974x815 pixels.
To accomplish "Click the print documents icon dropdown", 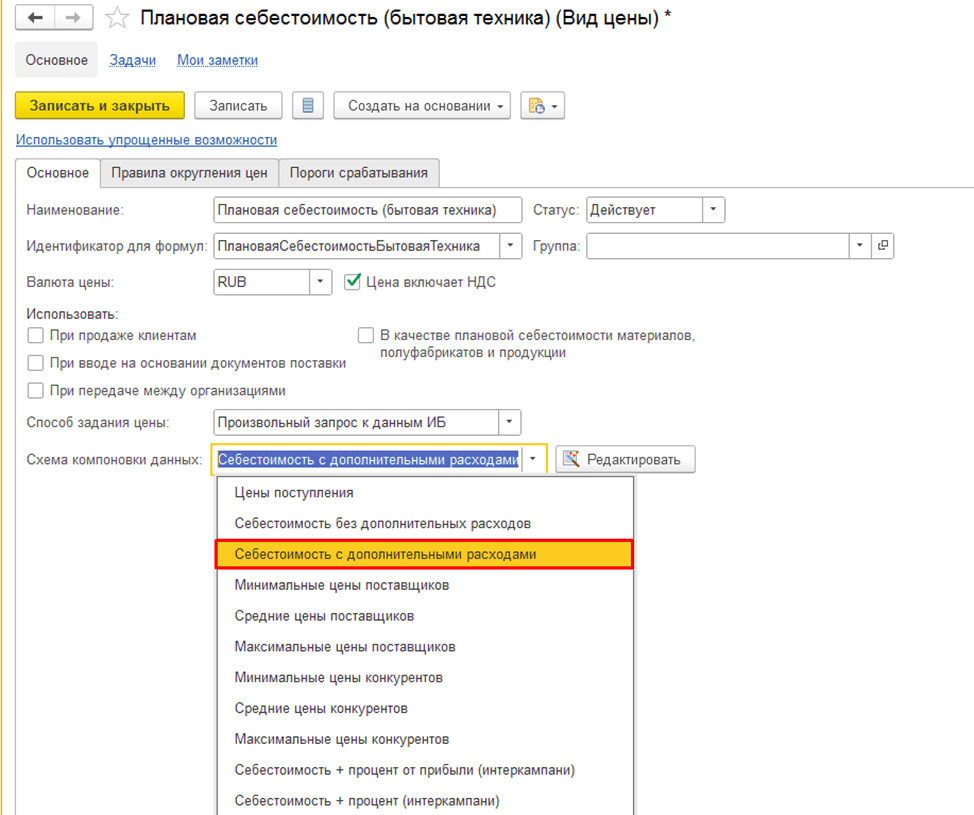I will click(542, 106).
